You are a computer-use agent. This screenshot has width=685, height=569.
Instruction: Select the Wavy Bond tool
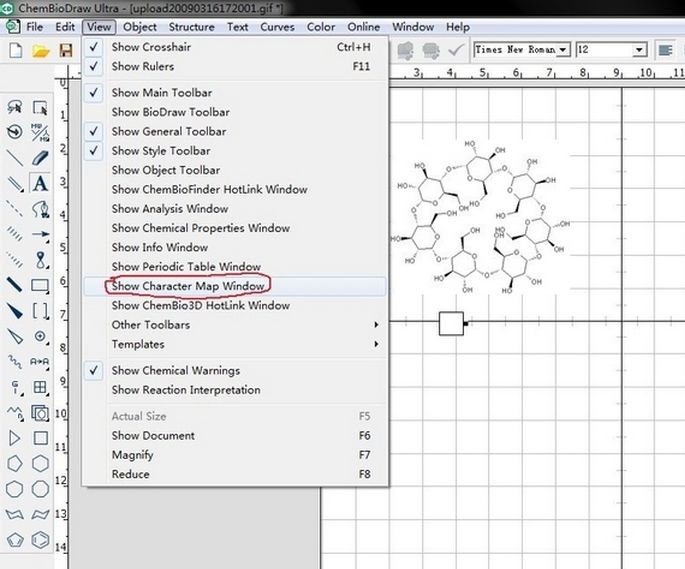(x=14, y=361)
